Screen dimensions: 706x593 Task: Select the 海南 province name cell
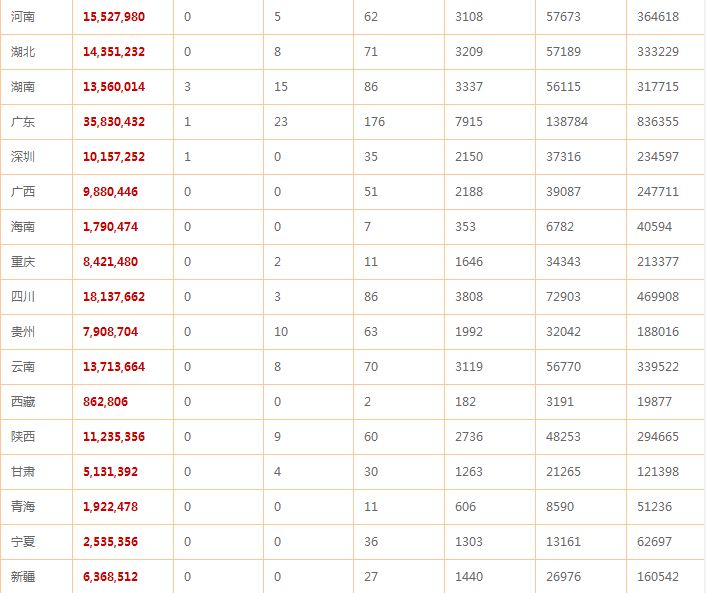coord(23,227)
